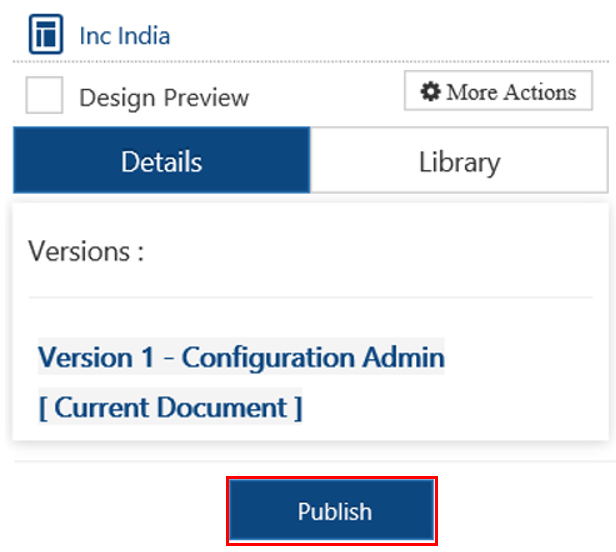
Task: Open Version 1 - Configuration Admin entry
Action: [241, 357]
